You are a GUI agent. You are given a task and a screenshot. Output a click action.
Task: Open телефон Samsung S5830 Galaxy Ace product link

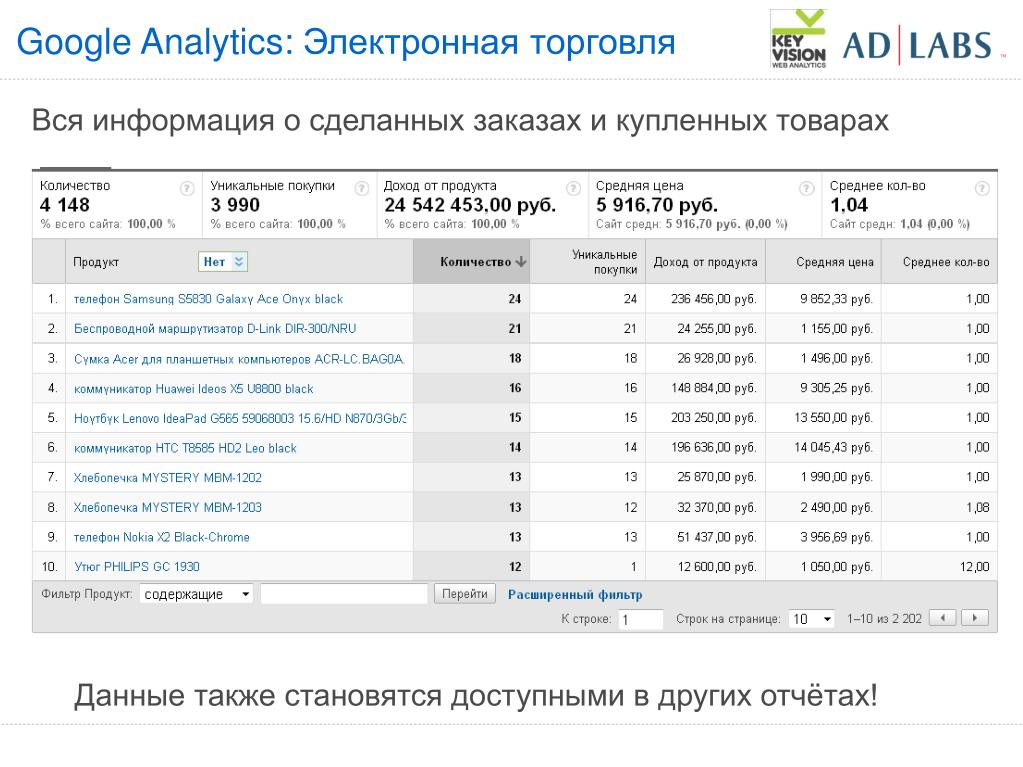(208, 299)
